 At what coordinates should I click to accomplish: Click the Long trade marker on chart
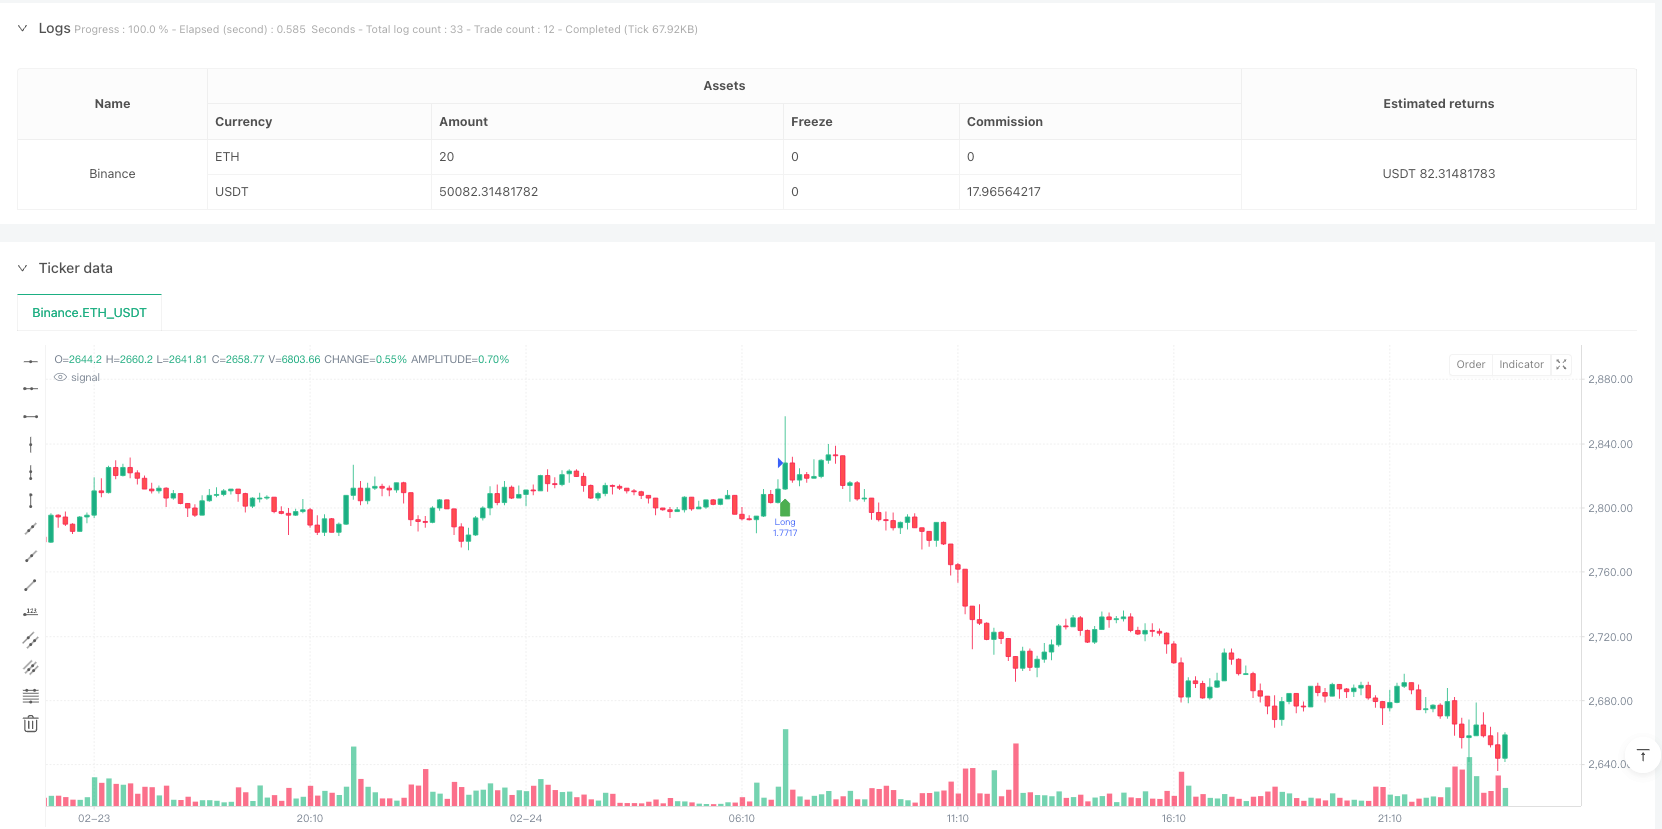click(x=785, y=509)
